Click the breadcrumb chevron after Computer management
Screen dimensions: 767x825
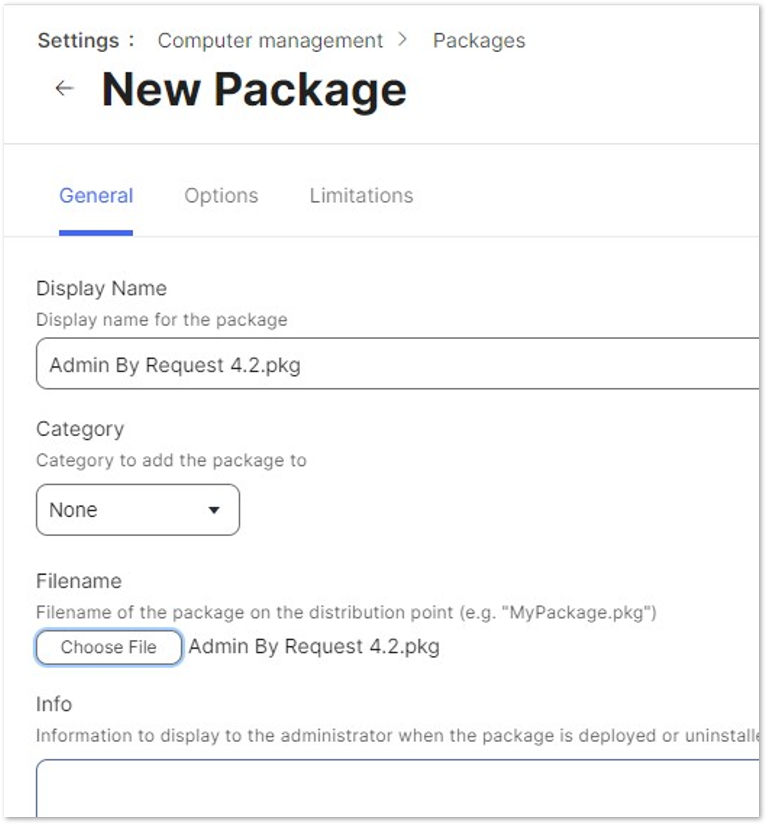point(403,39)
